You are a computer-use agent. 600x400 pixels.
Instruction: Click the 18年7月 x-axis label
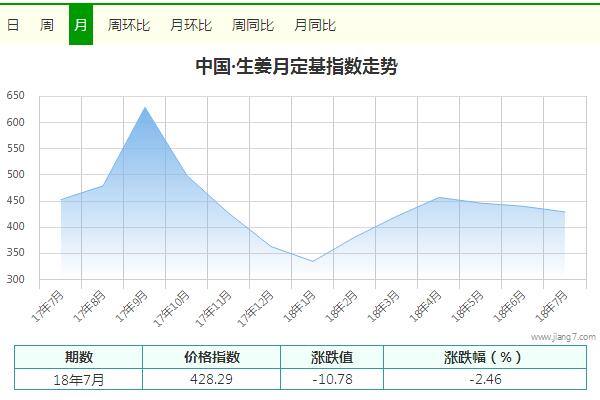551,306
